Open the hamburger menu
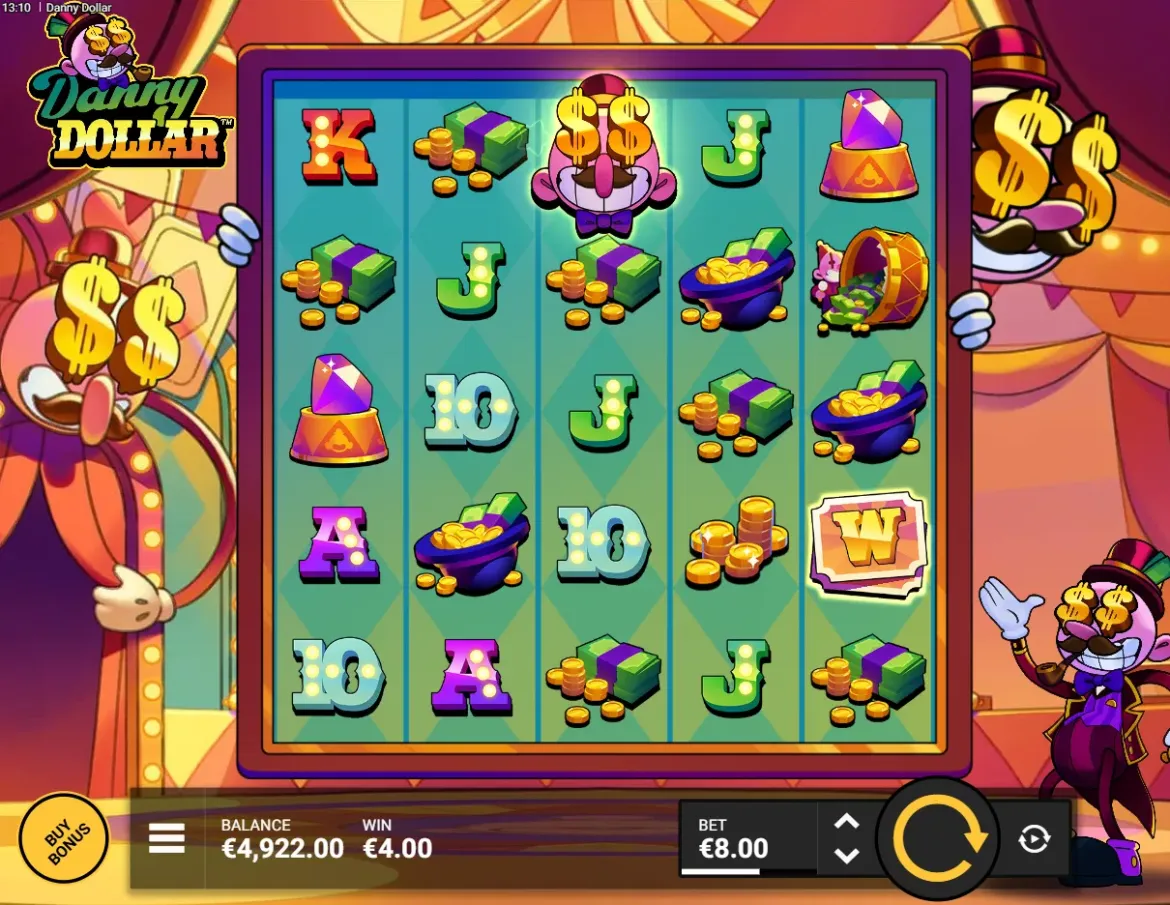The image size is (1170, 905). [166, 839]
